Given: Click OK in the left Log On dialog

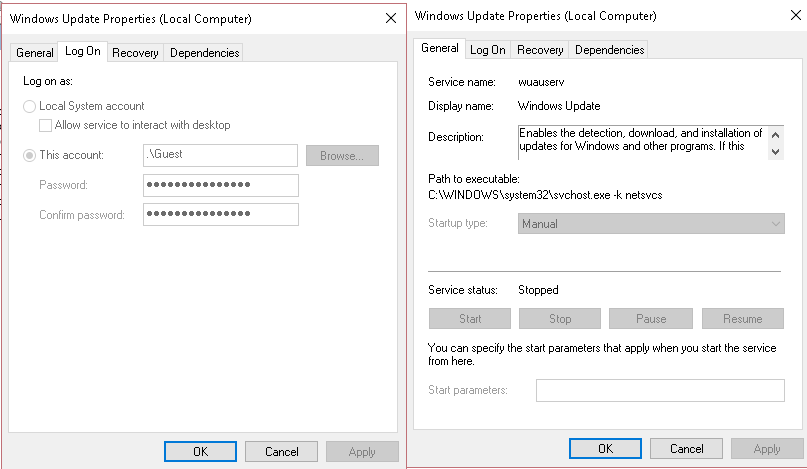Looking at the screenshot, I should [x=200, y=451].
